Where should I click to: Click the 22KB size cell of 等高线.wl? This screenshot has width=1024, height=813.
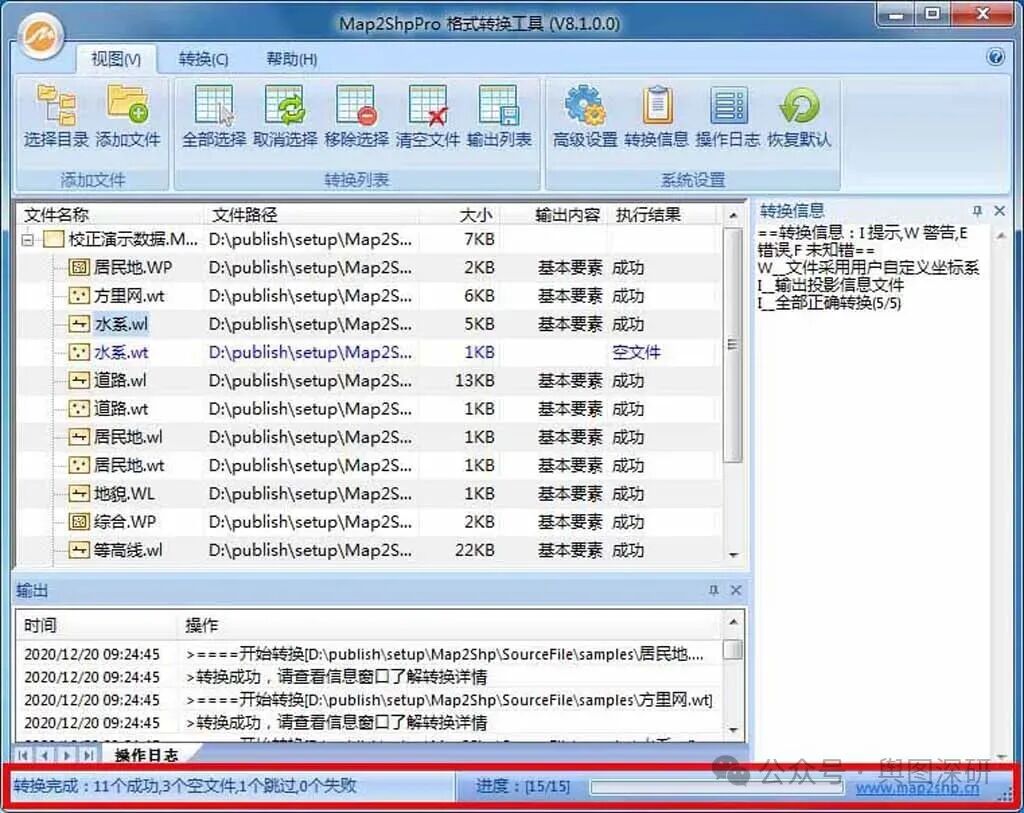pos(474,550)
